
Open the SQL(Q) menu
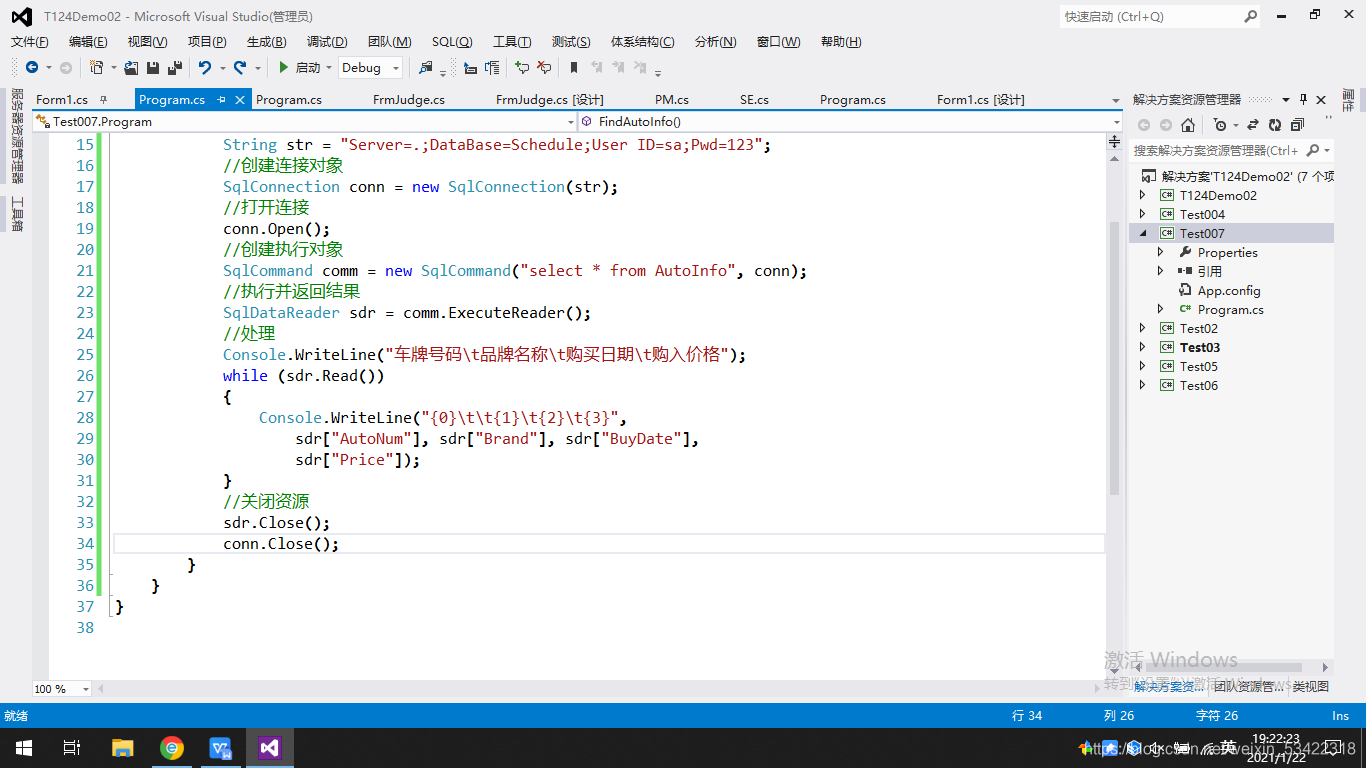click(452, 41)
